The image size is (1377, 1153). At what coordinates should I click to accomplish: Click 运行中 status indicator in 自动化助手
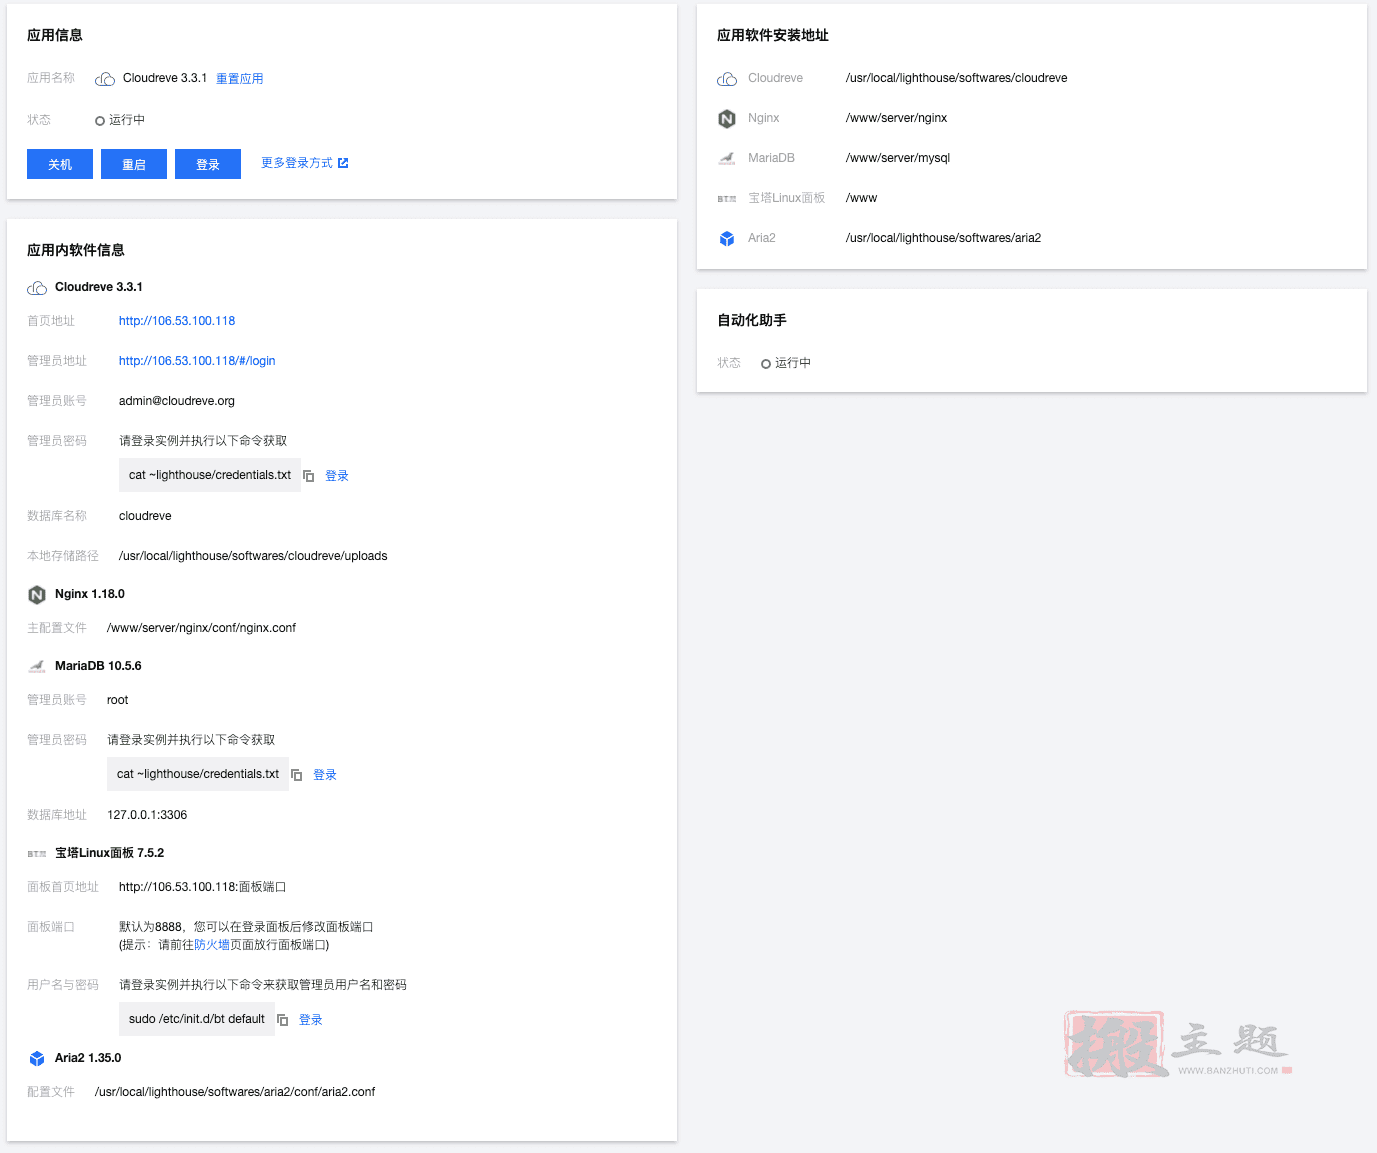pyautogui.click(x=786, y=363)
